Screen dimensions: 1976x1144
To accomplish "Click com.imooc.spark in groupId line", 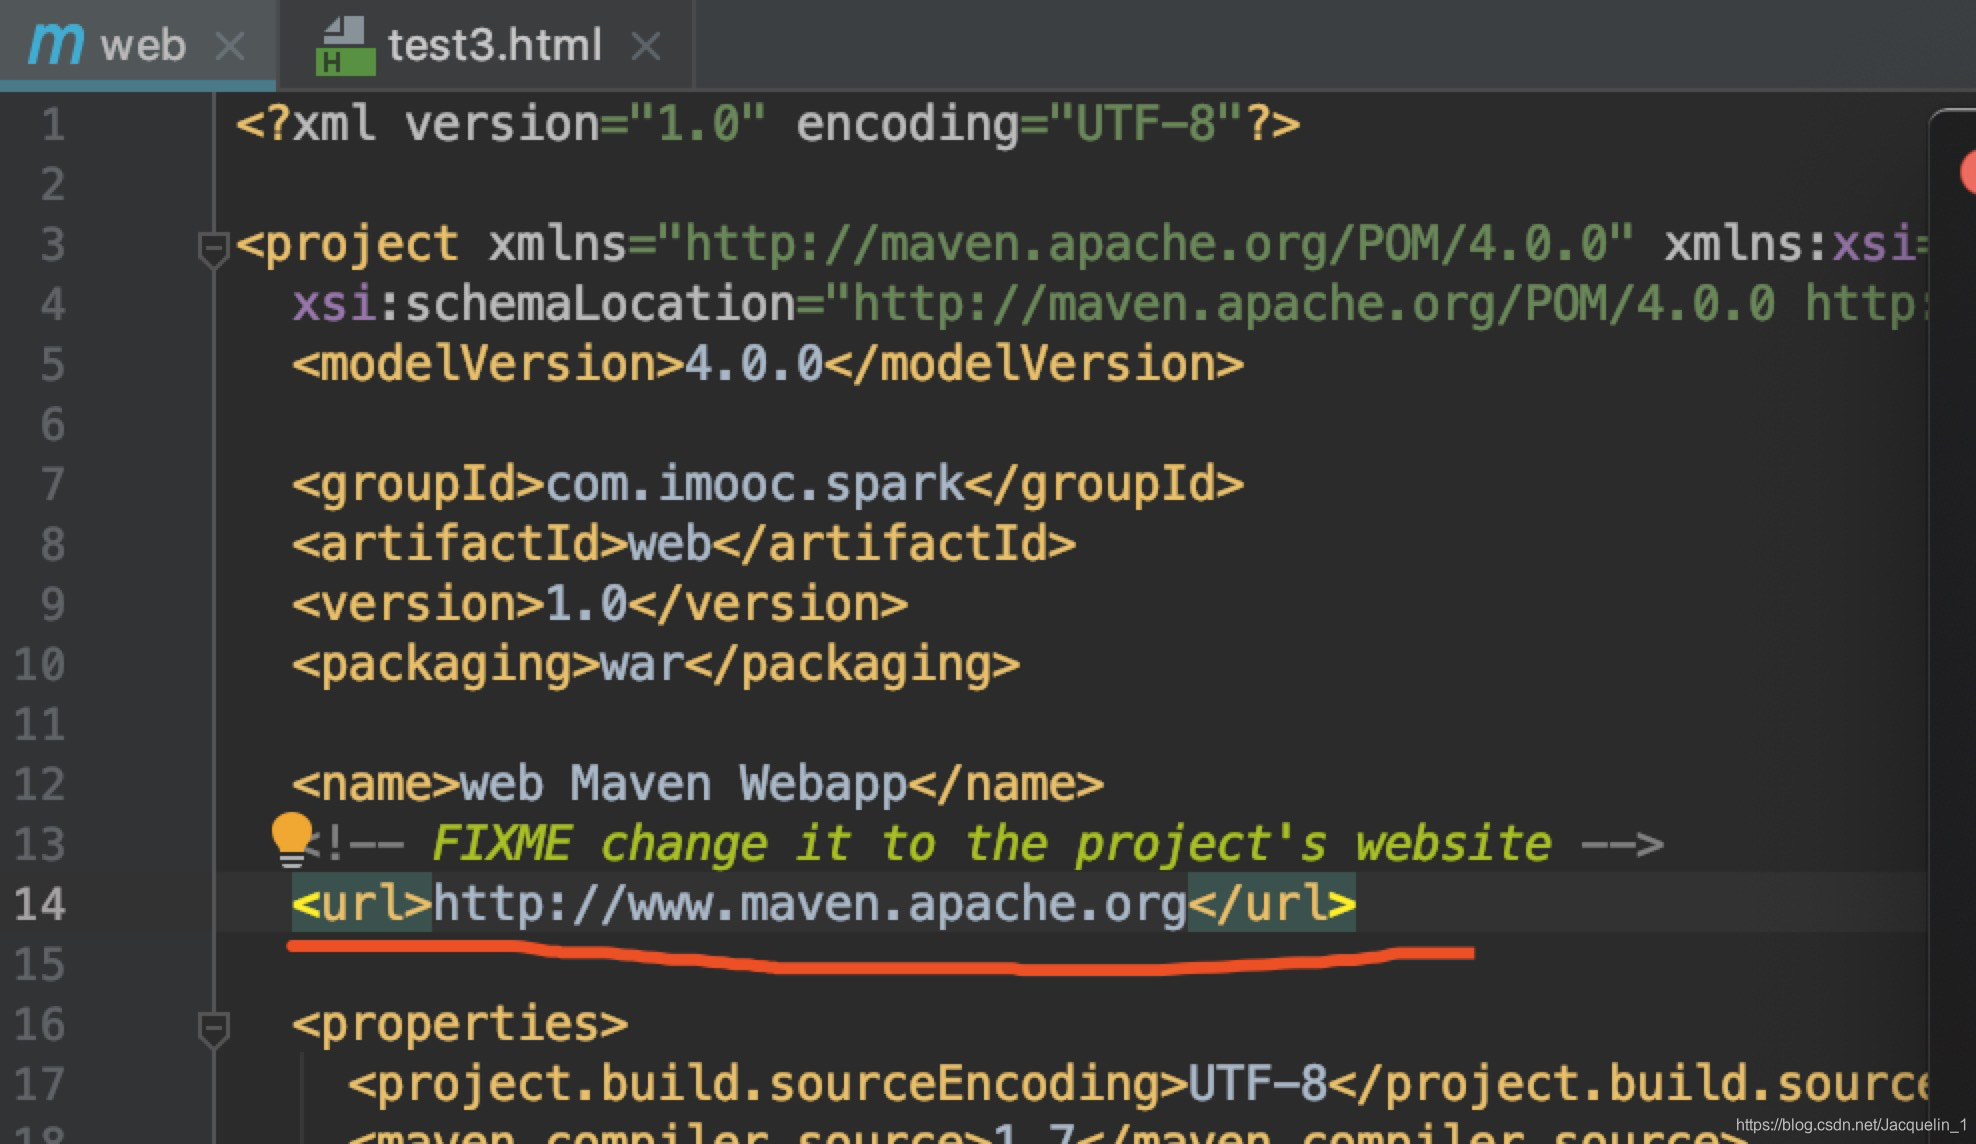I will (x=755, y=484).
